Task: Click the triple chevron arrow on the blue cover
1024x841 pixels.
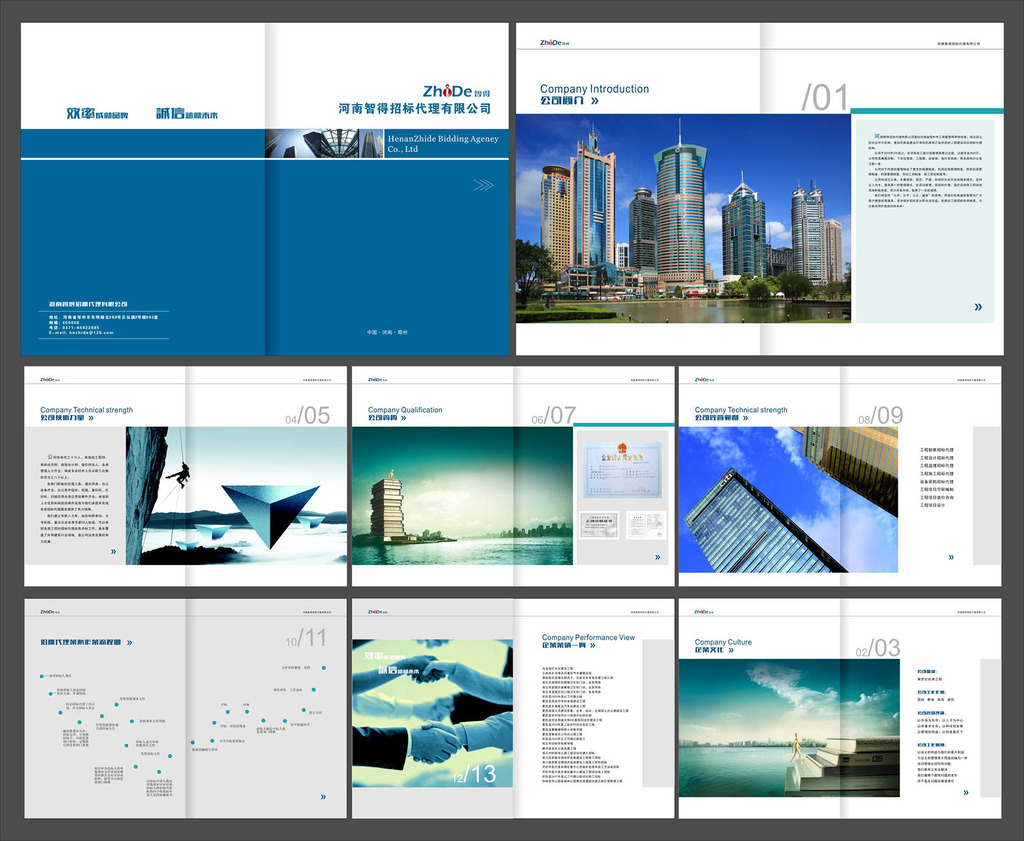Action: tap(483, 184)
